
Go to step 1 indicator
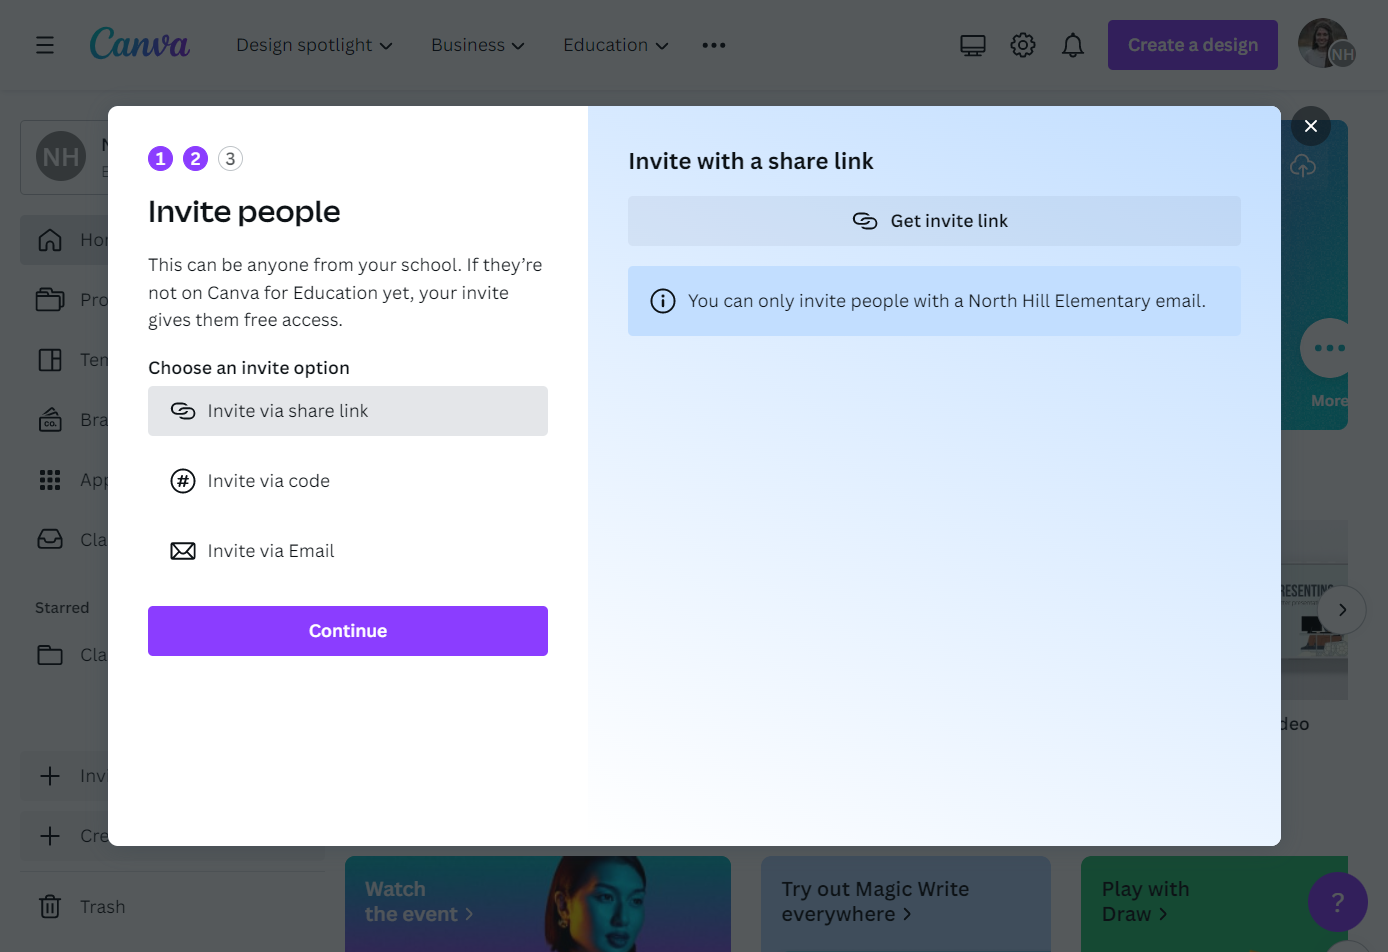pyautogui.click(x=161, y=158)
